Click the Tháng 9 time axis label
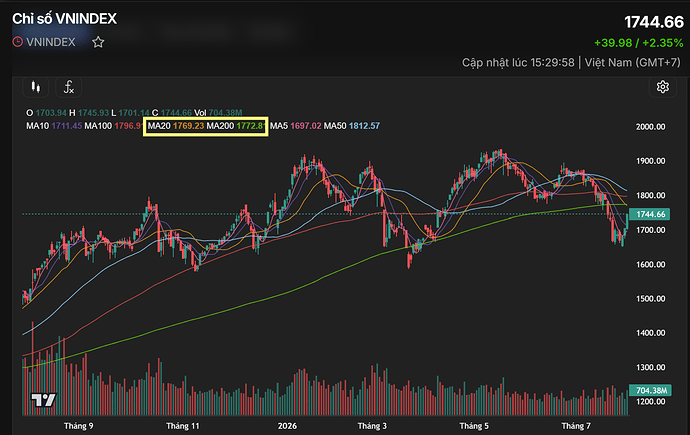 point(79,426)
